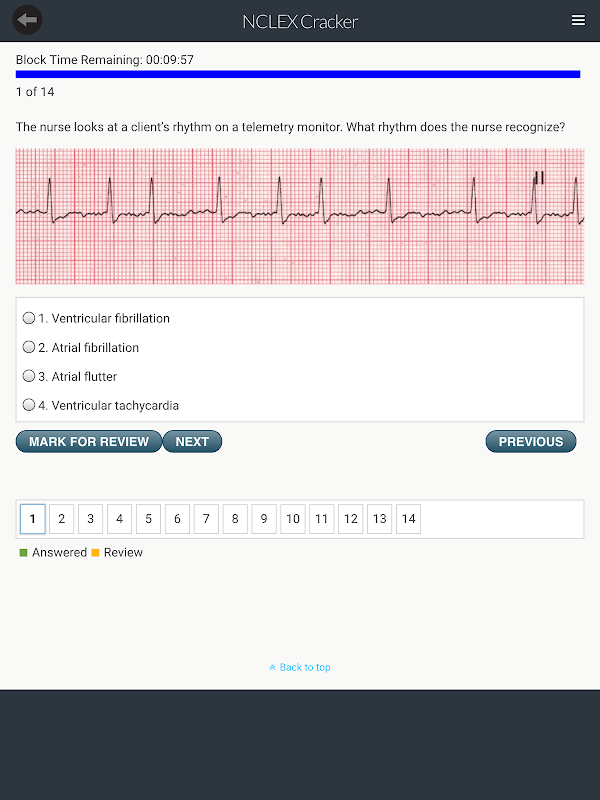Select the Ventricular fibrillation option

point(29,318)
